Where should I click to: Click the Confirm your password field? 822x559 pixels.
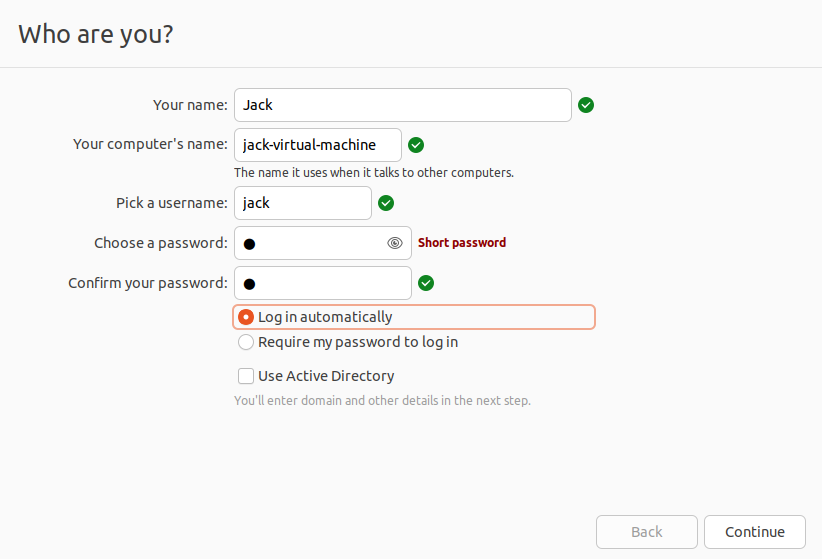[322, 283]
